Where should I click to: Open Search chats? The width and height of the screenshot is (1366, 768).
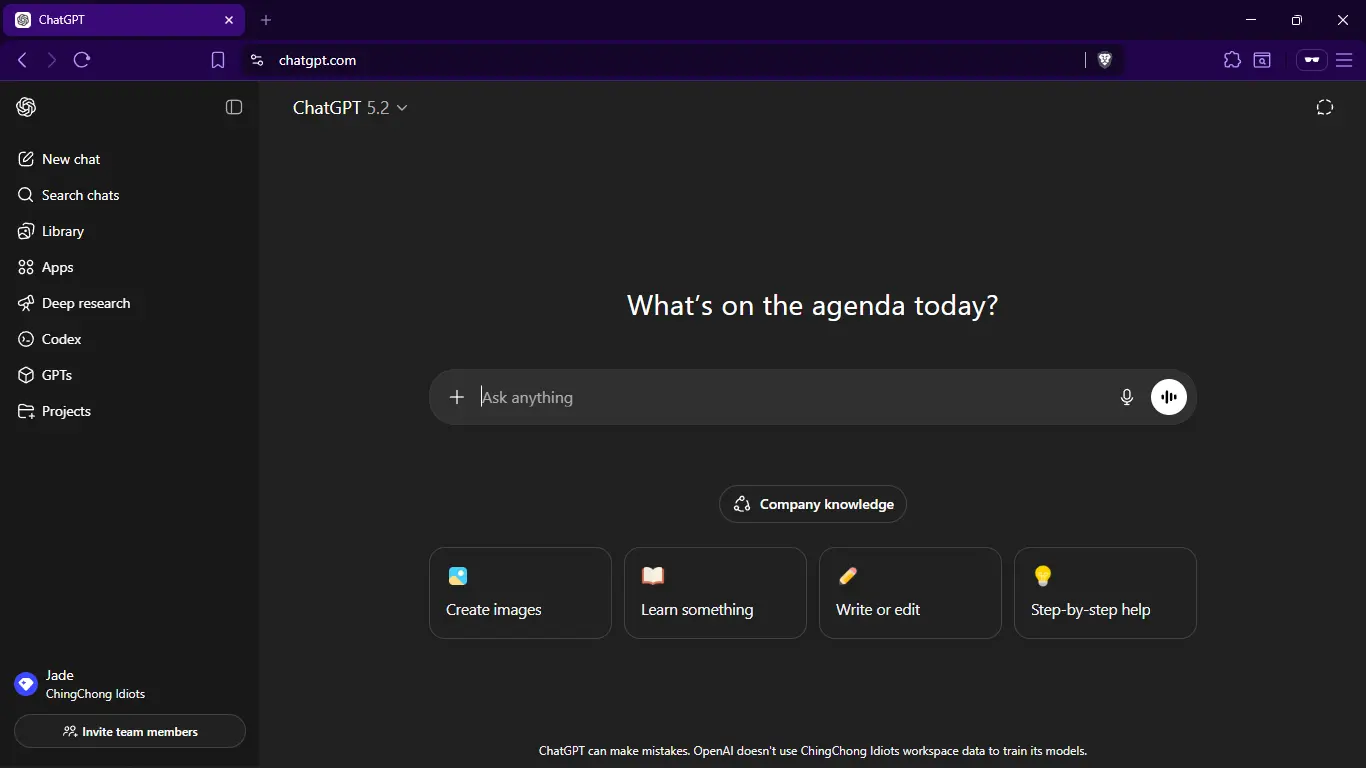[x=129, y=195]
